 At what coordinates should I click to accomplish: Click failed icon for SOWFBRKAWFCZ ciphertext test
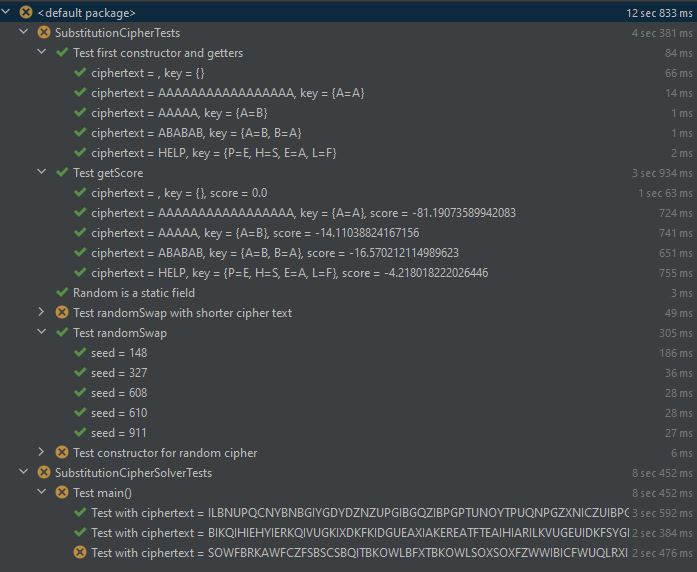[80, 552]
